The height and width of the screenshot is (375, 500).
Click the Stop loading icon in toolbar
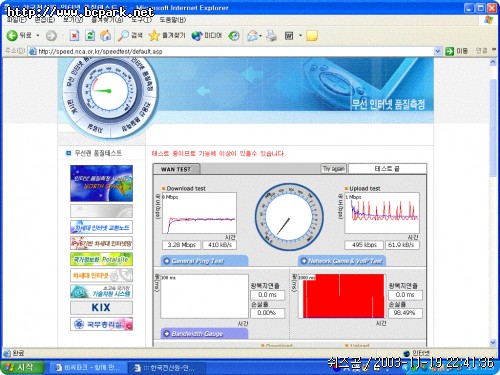click(x=74, y=35)
